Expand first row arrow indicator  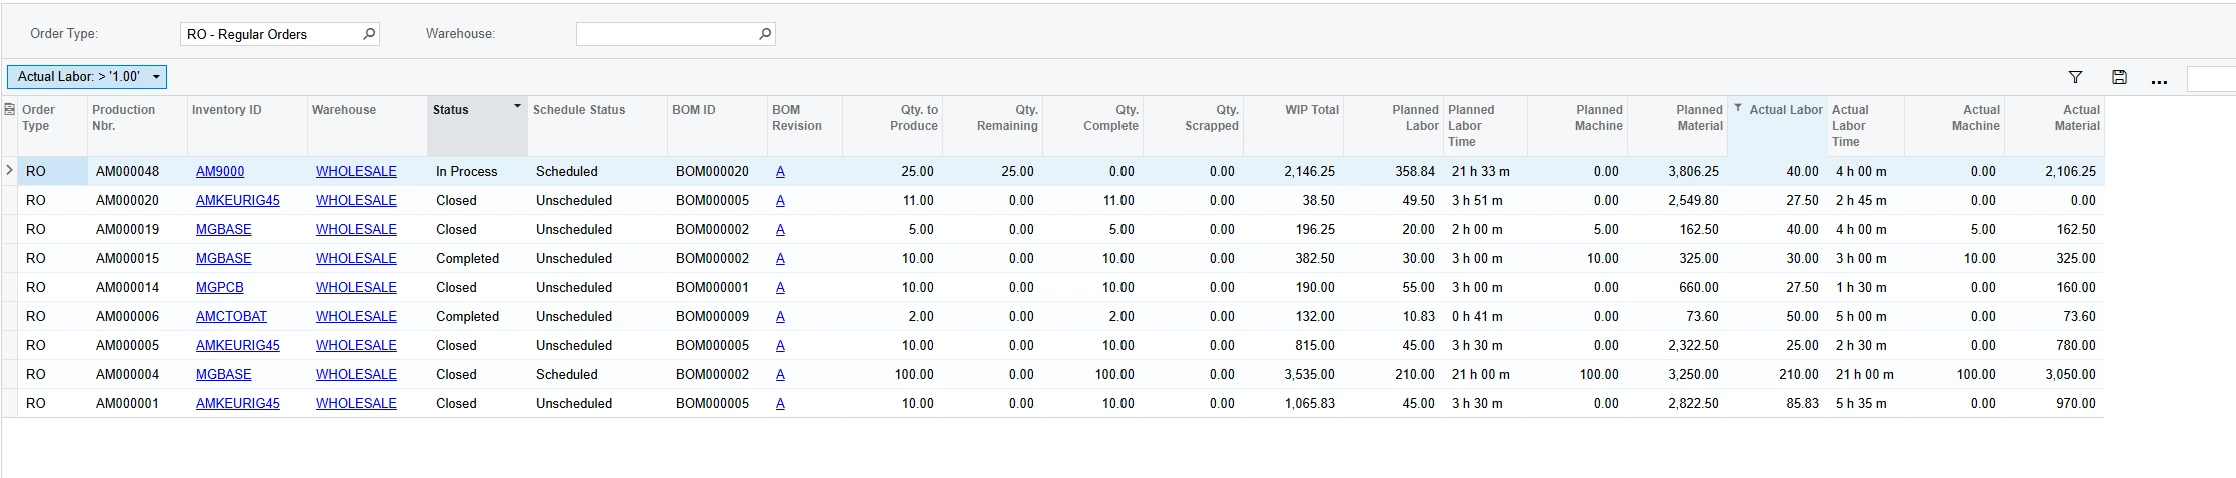[10, 171]
